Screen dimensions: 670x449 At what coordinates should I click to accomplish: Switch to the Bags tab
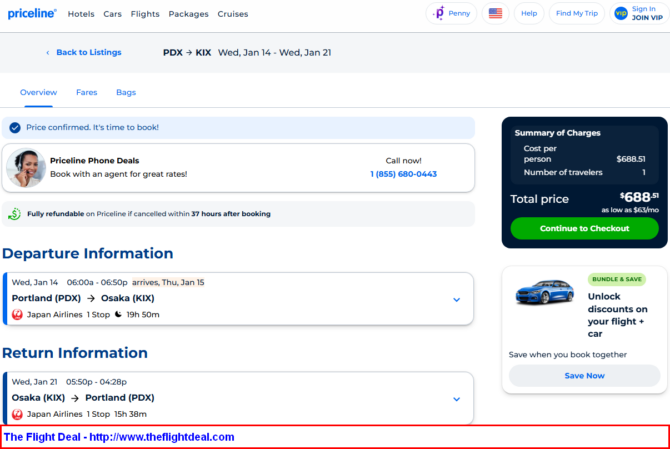click(x=126, y=93)
